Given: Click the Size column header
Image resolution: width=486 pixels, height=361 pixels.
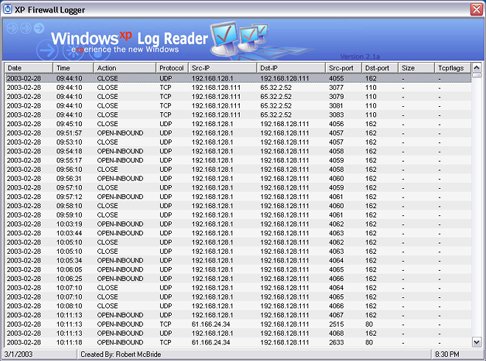Looking at the screenshot, I should (x=417, y=68).
